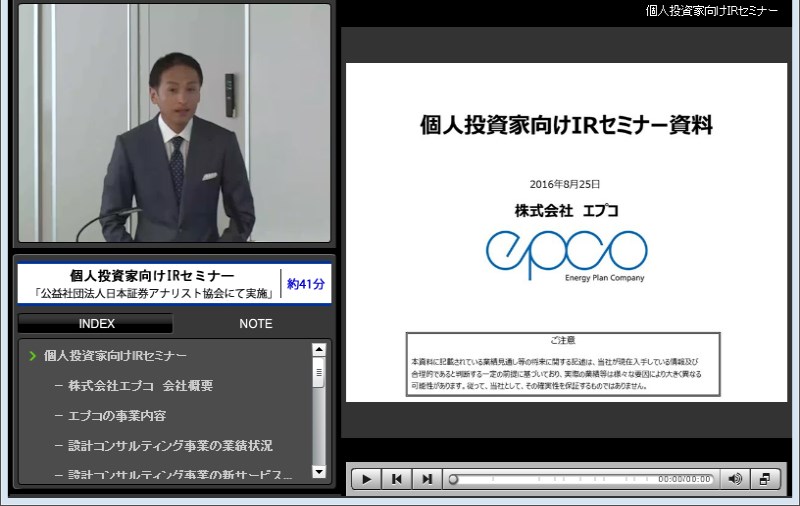Click the 約41分 duration label
Image resolution: width=800 pixels, height=506 pixels.
pos(306,284)
